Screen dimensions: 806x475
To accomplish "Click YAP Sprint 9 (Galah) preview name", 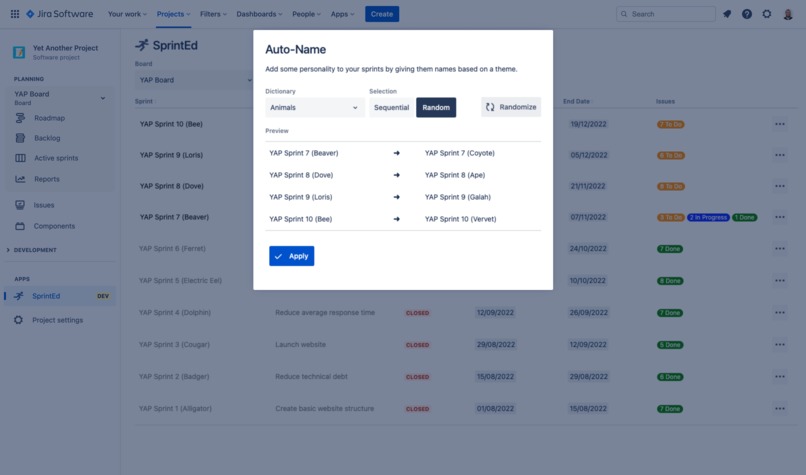I will point(457,197).
